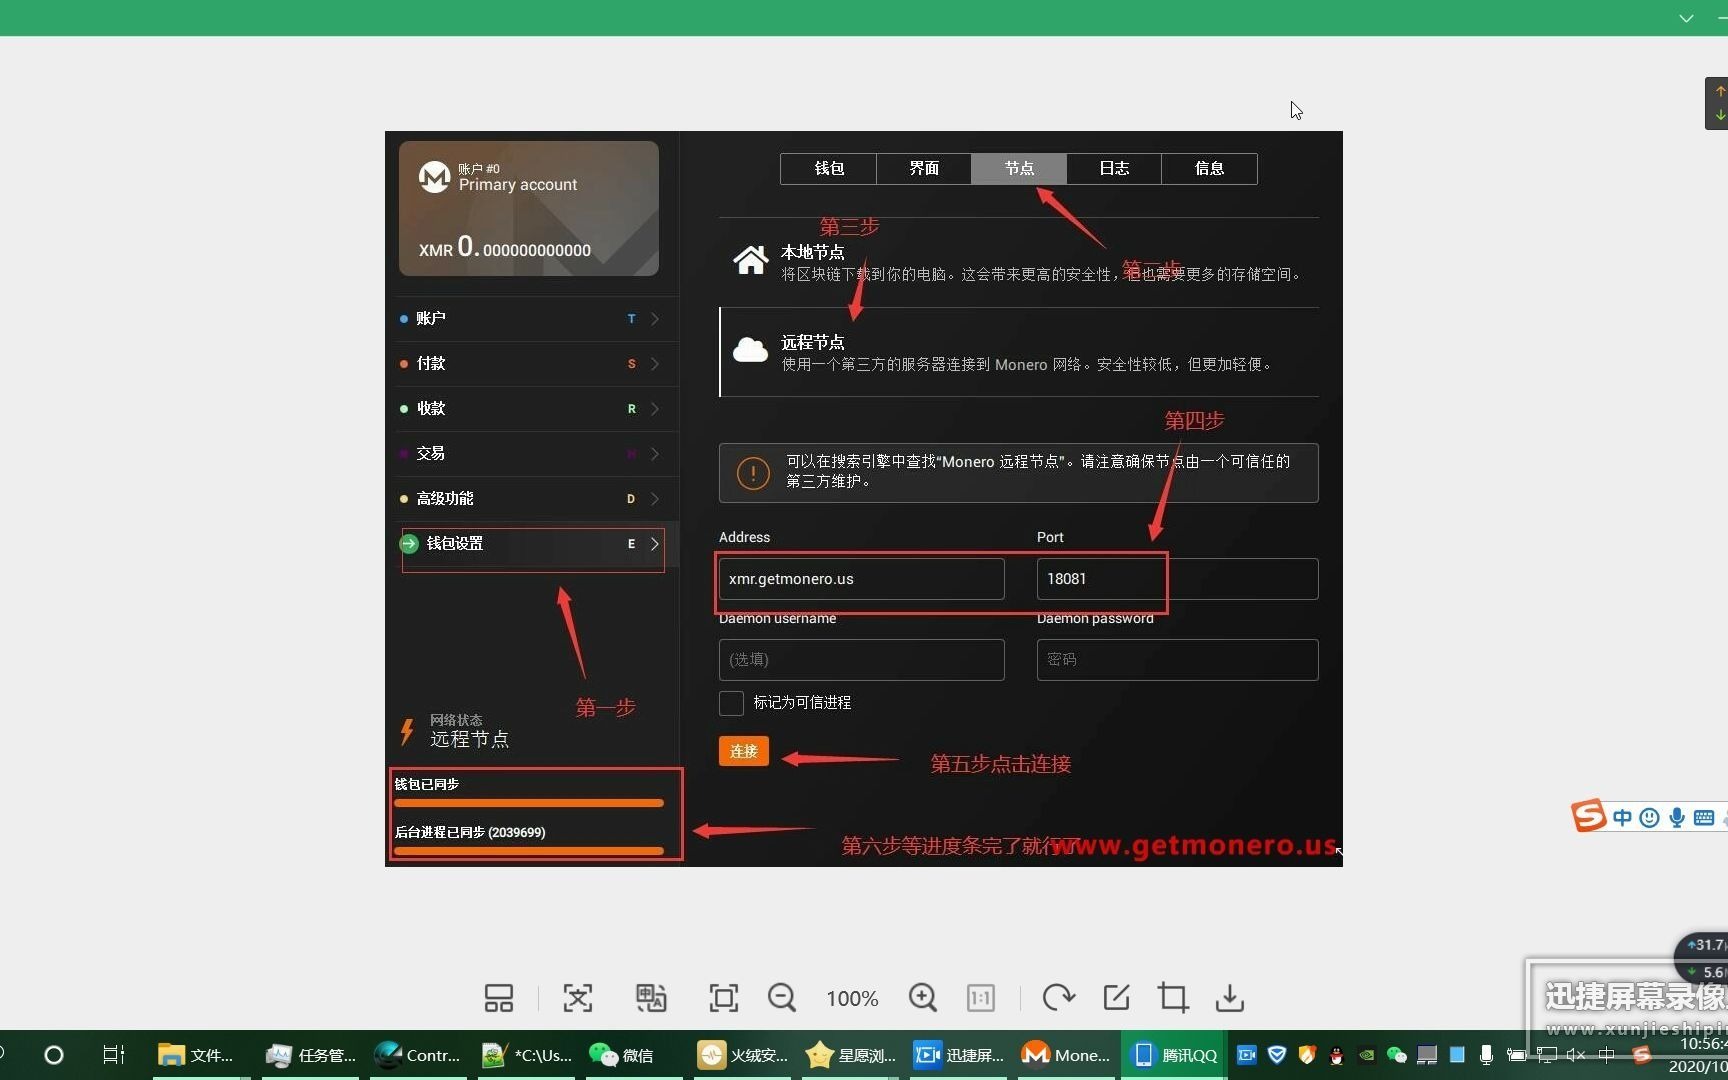The width and height of the screenshot is (1728, 1080).
Task: Open the edit image tool
Action: 1116,997
